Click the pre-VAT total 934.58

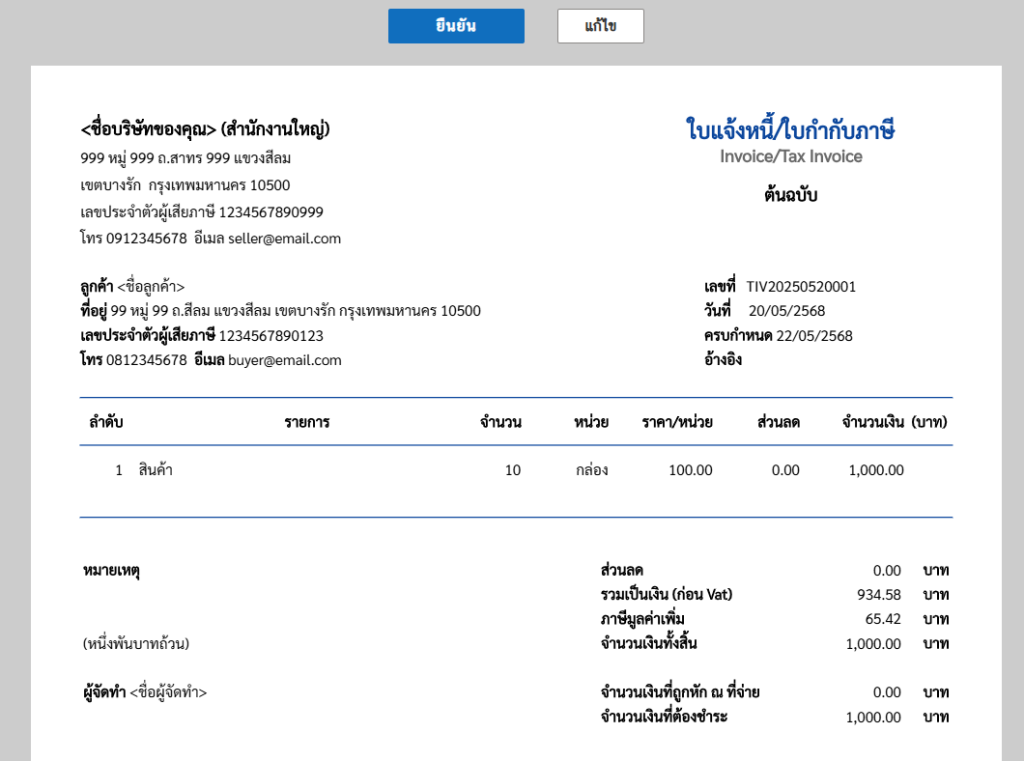pos(878,595)
